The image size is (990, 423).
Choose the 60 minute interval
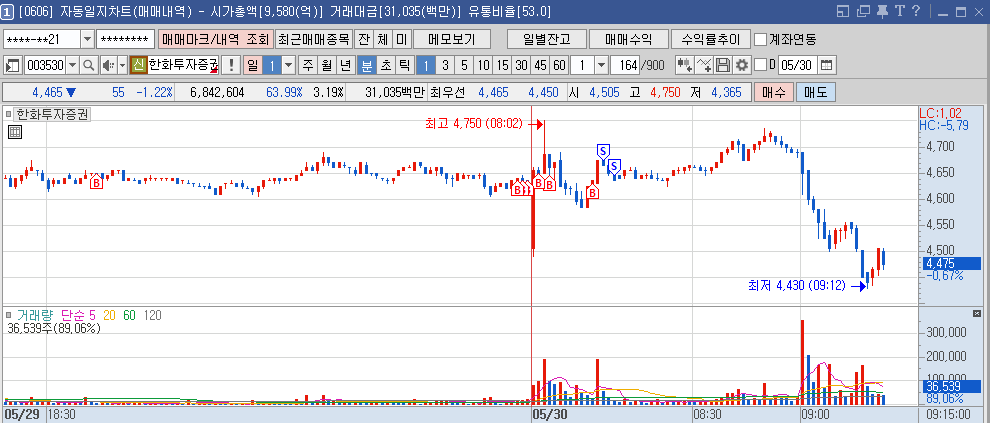tap(559, 65)
